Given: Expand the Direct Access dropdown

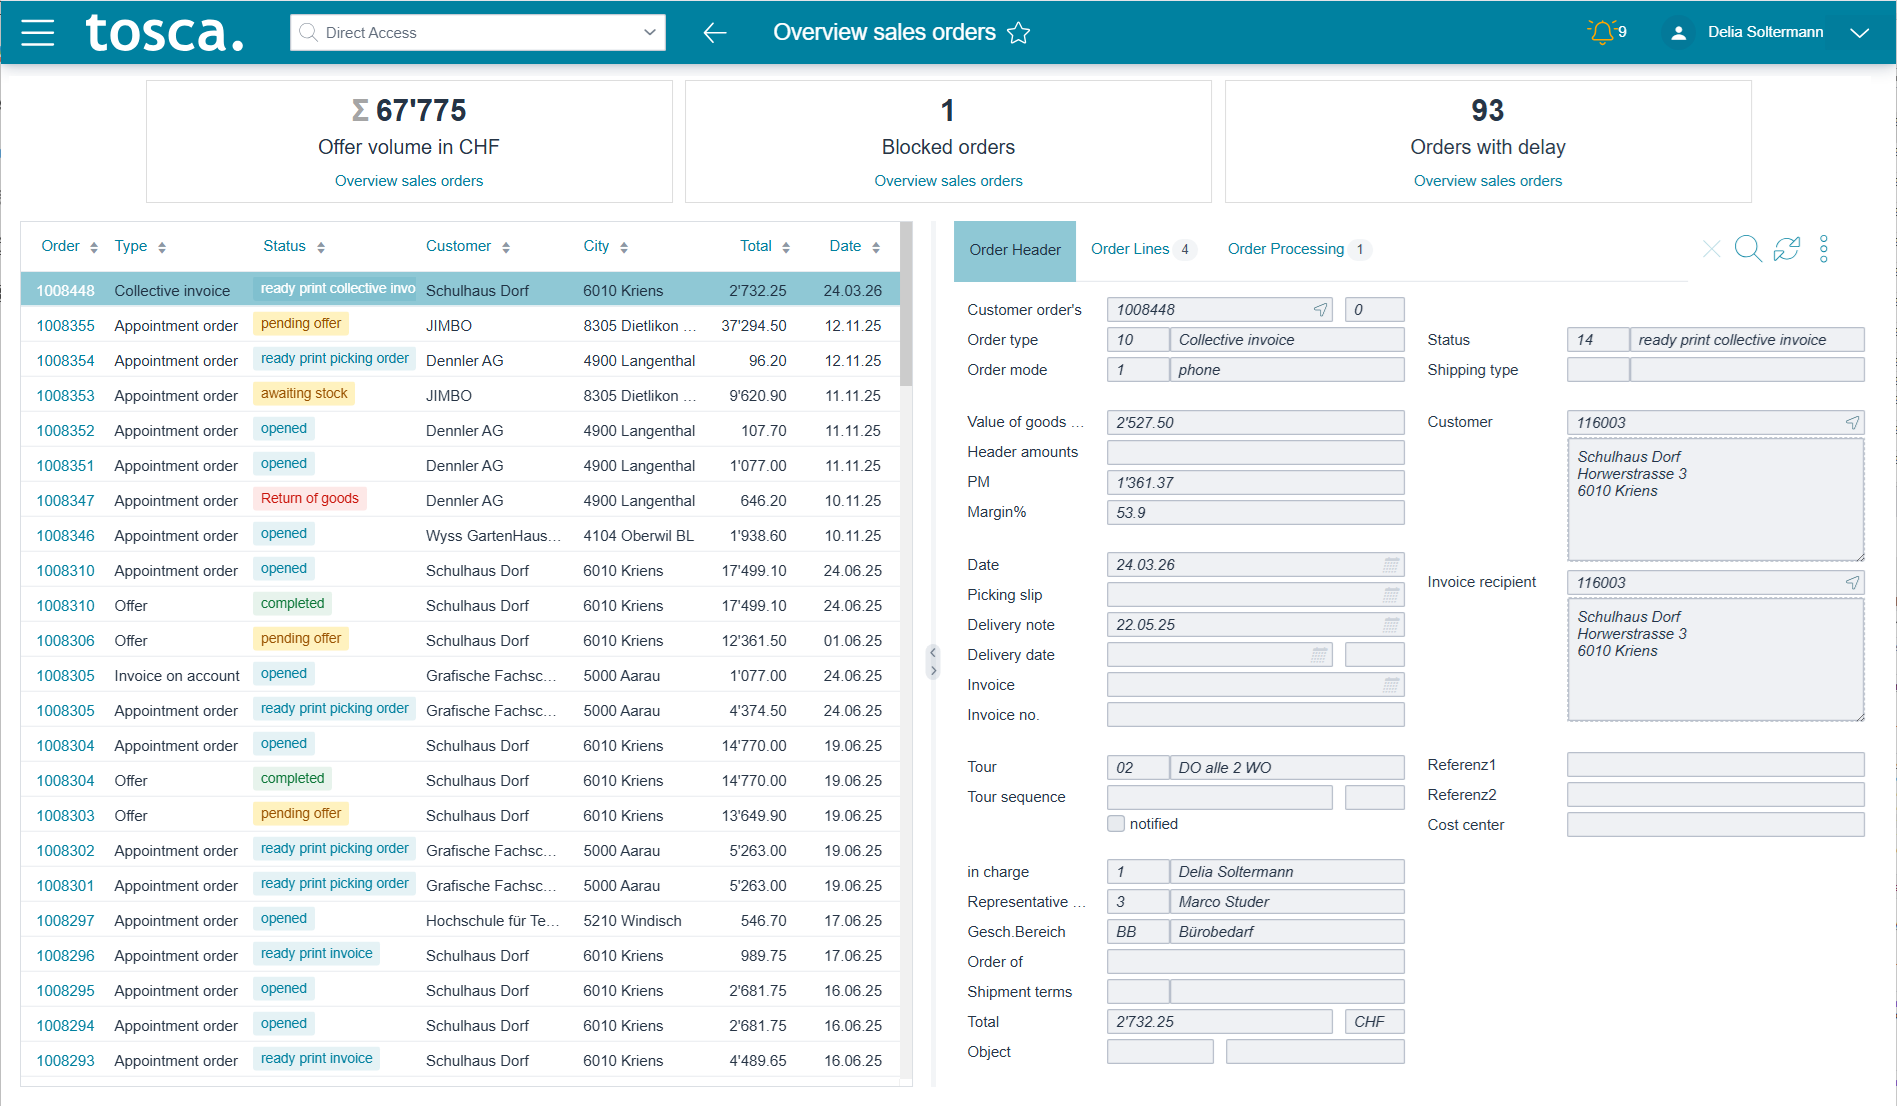Looking at the screenshot, I should [650, 32].
